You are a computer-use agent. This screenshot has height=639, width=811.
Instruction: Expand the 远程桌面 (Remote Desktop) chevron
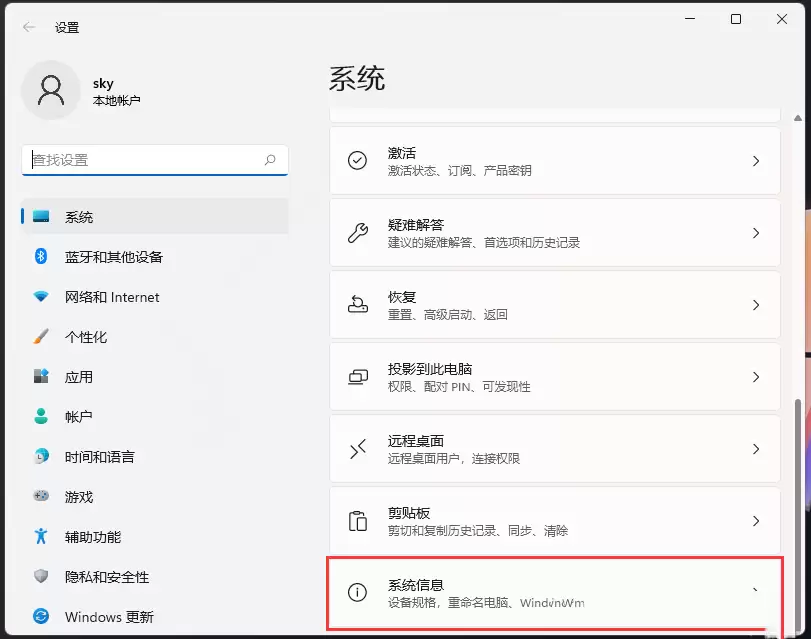coord(756,449)
